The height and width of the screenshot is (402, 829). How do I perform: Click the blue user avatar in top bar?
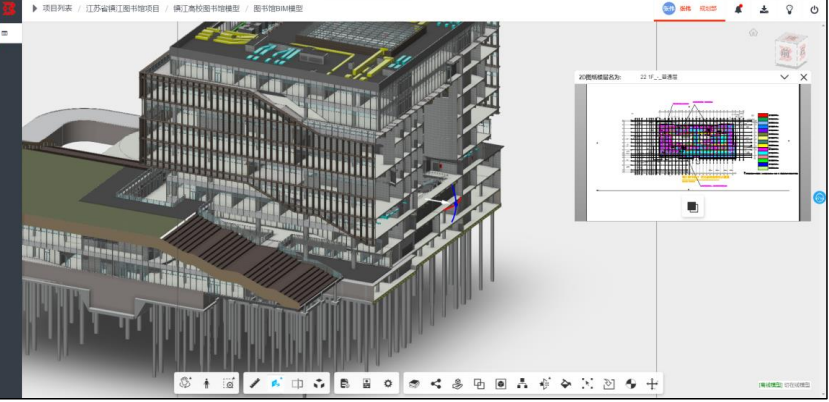point(669,8)
